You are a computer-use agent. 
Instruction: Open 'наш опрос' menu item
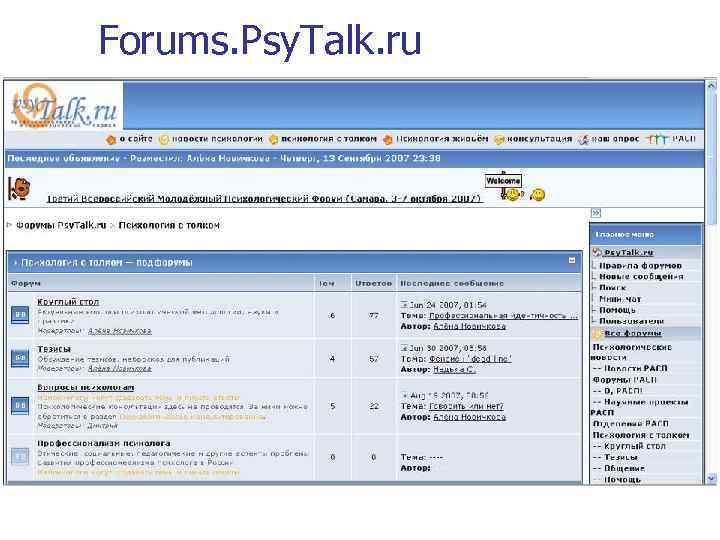click(x=615, y=139)
